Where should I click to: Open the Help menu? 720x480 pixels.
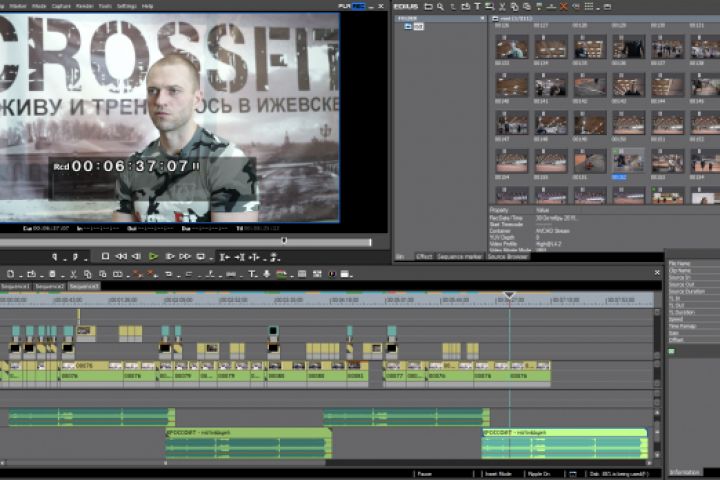(147, 6)
